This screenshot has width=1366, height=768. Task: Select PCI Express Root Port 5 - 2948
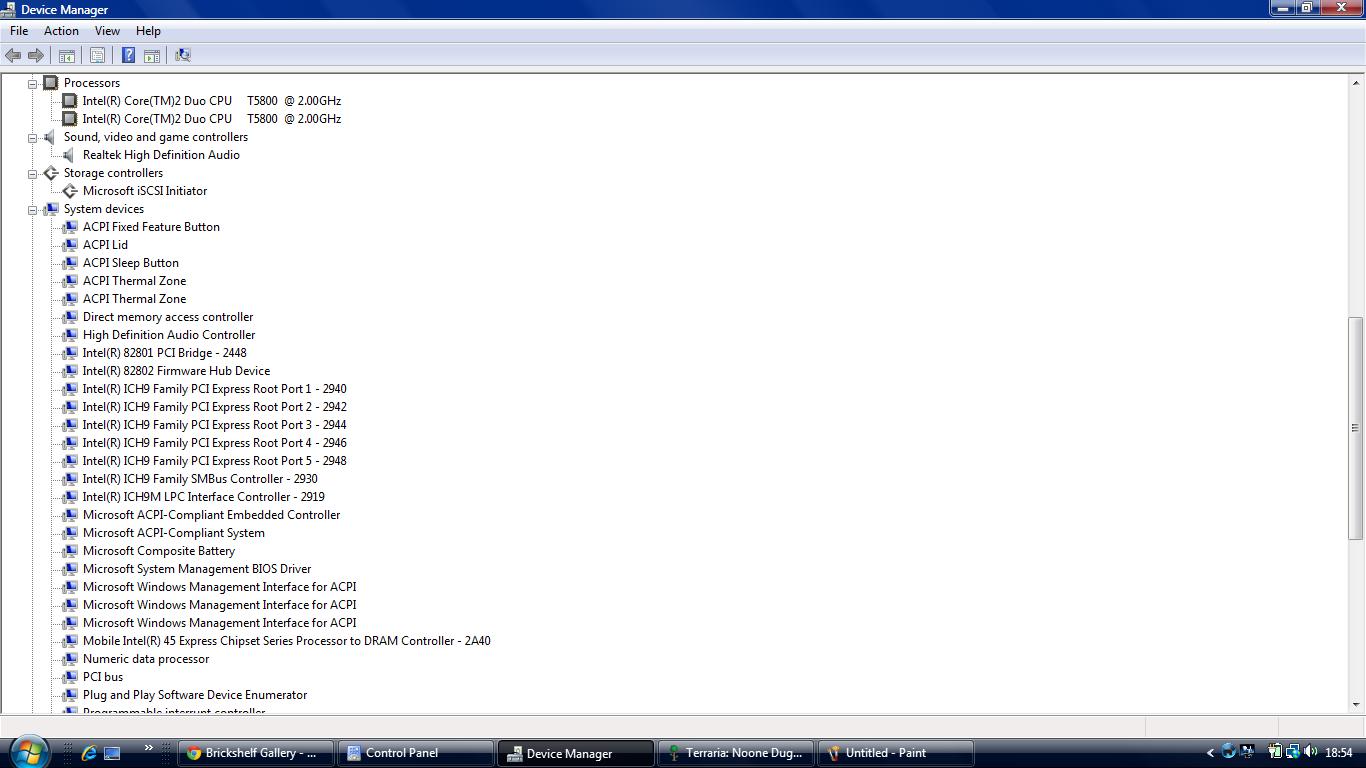215,461
